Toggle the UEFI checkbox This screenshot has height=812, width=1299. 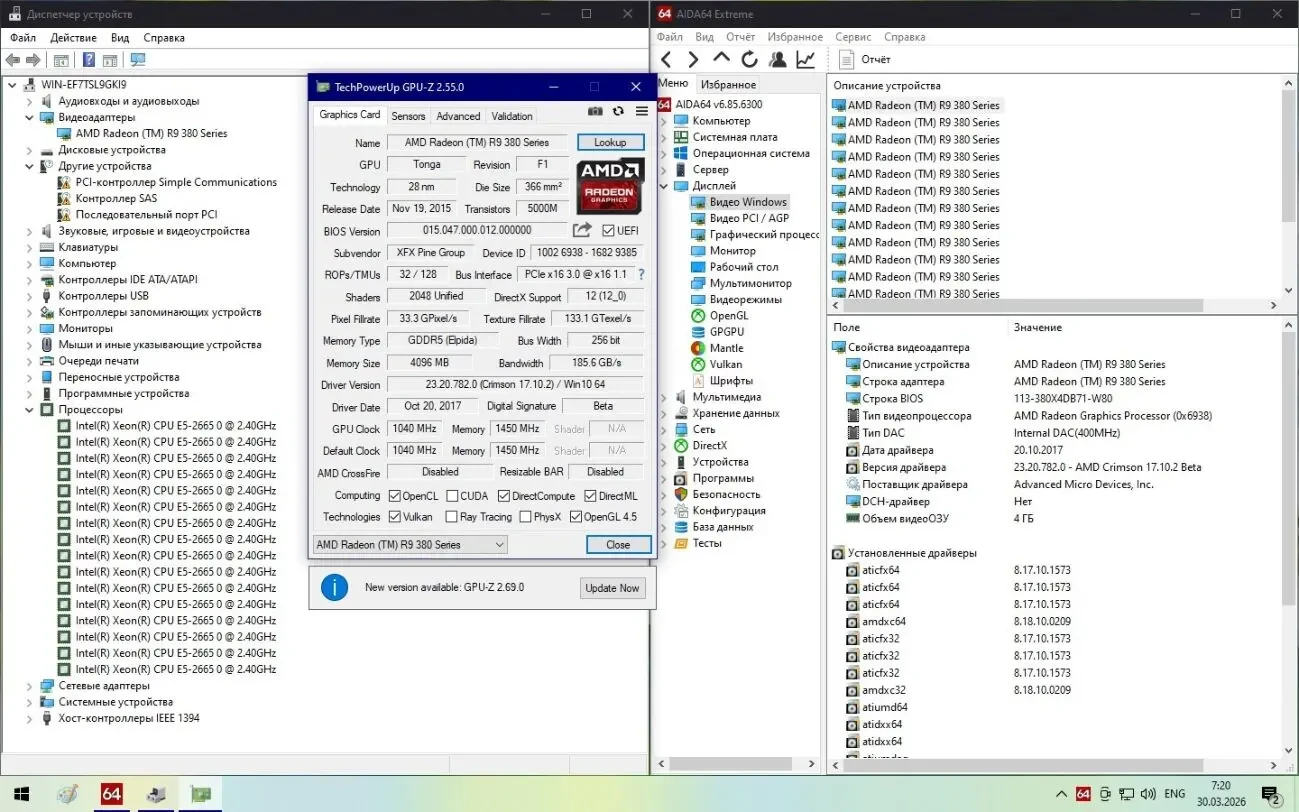(608, 231)
